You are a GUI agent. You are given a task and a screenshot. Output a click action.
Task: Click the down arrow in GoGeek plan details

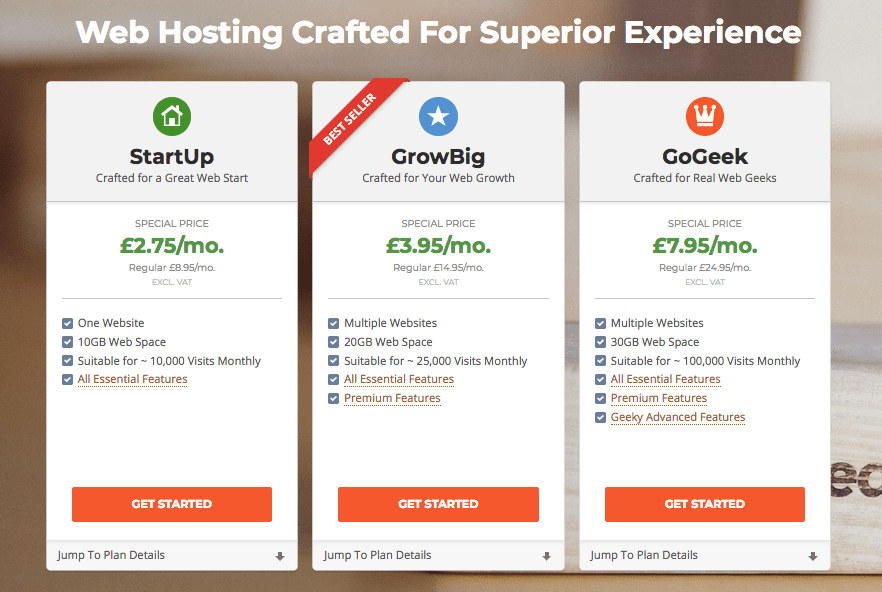(813, 557)
